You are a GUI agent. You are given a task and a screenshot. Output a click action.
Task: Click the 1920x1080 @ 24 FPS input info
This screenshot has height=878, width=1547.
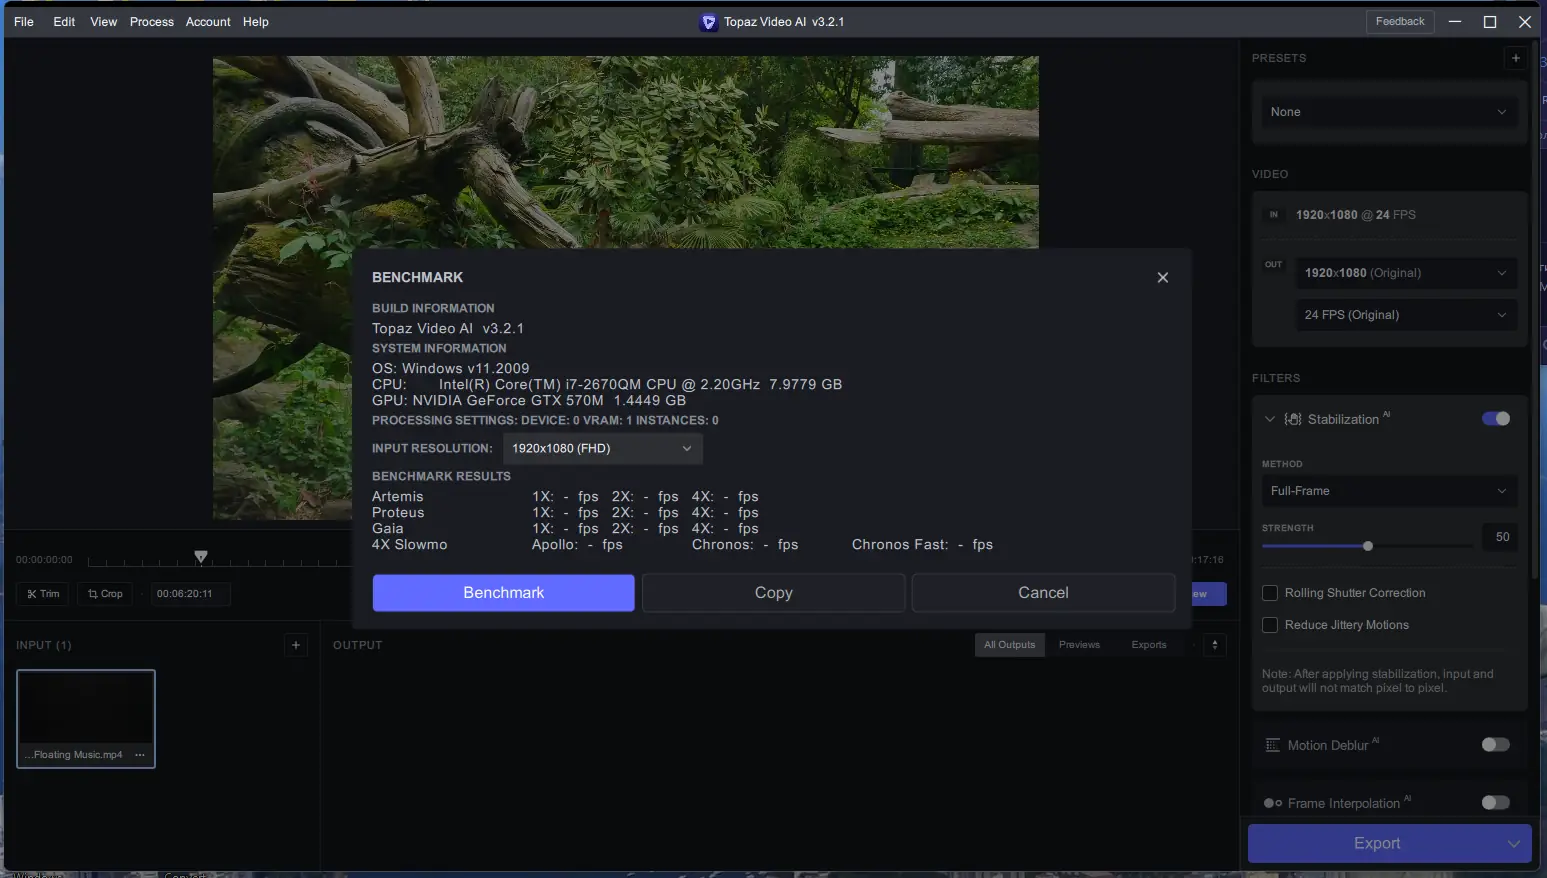[1356, 215]
